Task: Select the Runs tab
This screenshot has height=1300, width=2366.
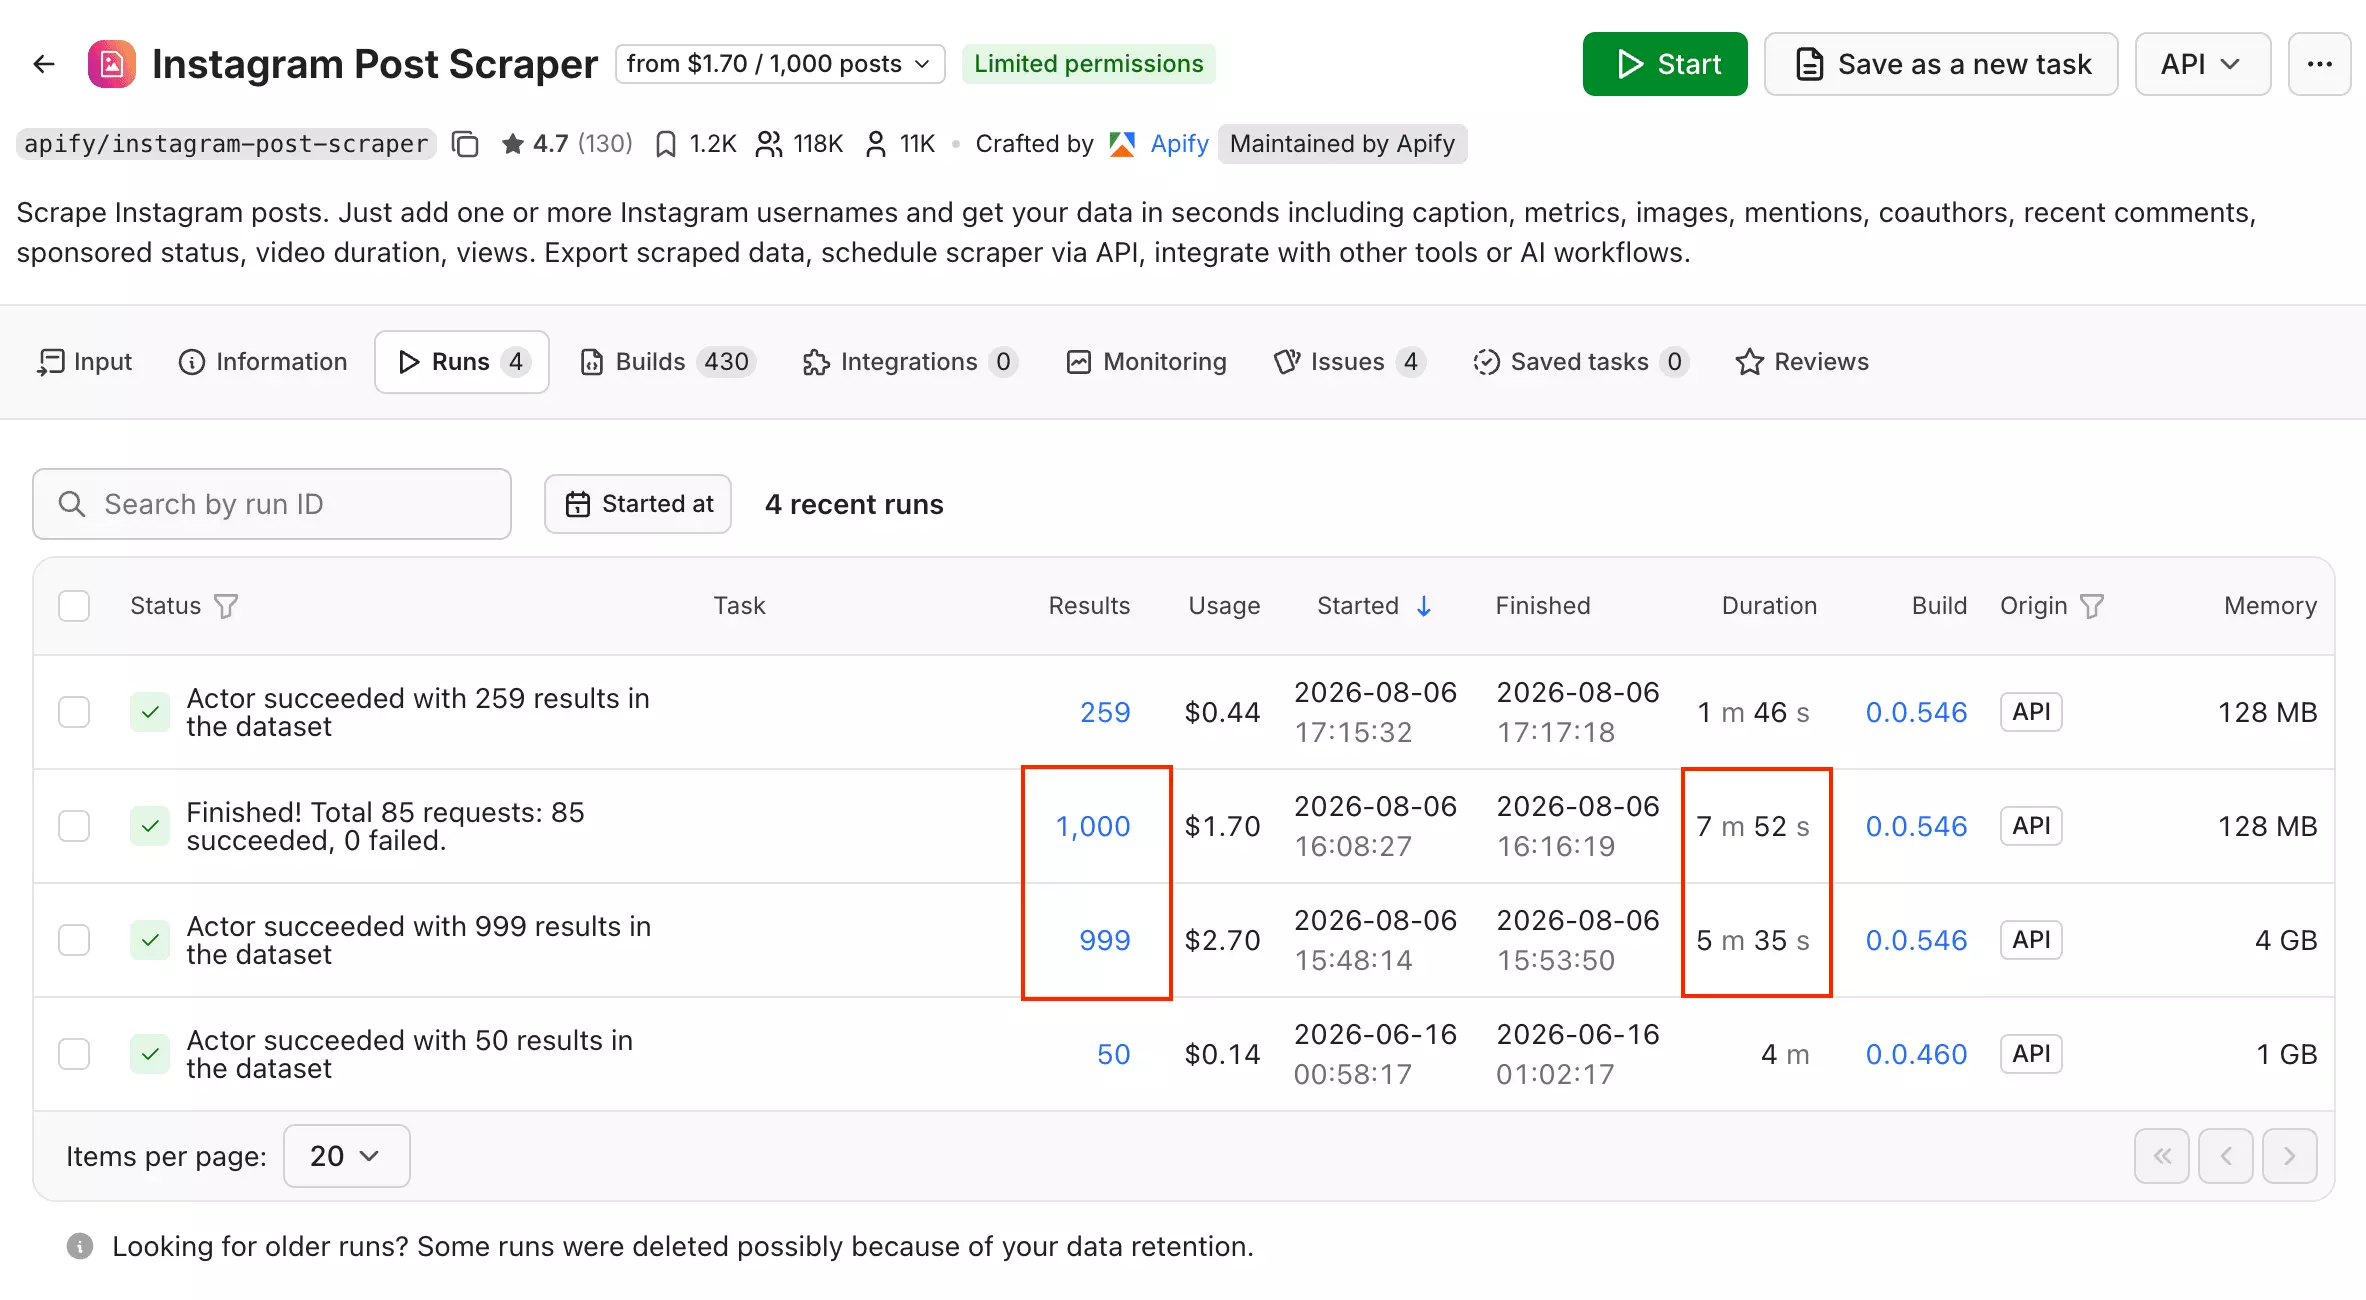Action: (x=462, y=362)
